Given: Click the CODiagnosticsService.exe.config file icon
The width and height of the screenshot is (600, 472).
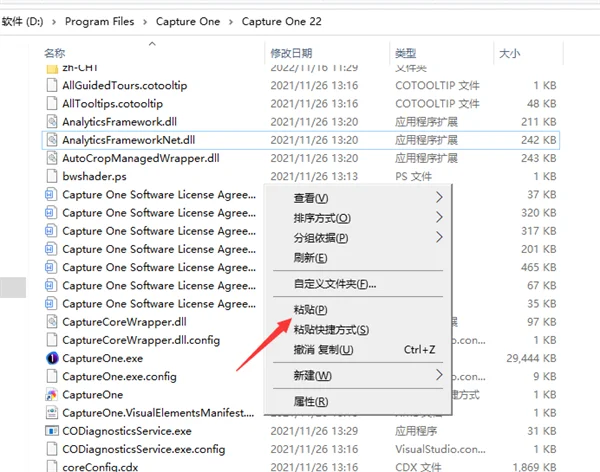Looking at the screenshot, I should (52, 449).
